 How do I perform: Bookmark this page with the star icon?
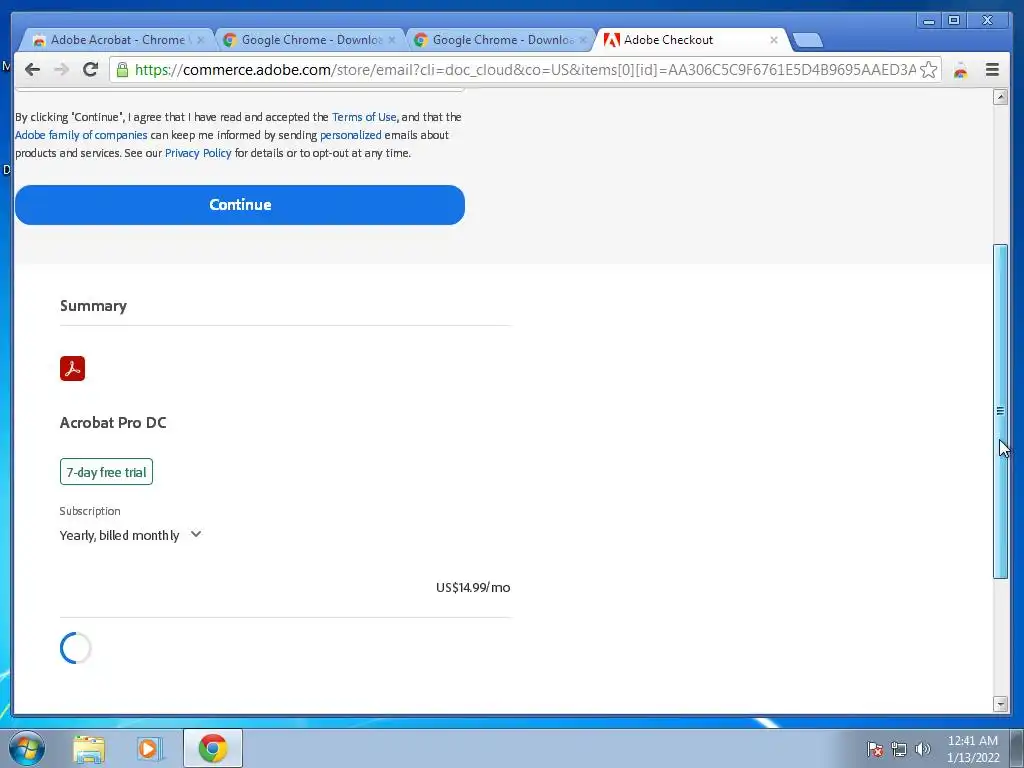pyautogui.click(x=928, y=70)
